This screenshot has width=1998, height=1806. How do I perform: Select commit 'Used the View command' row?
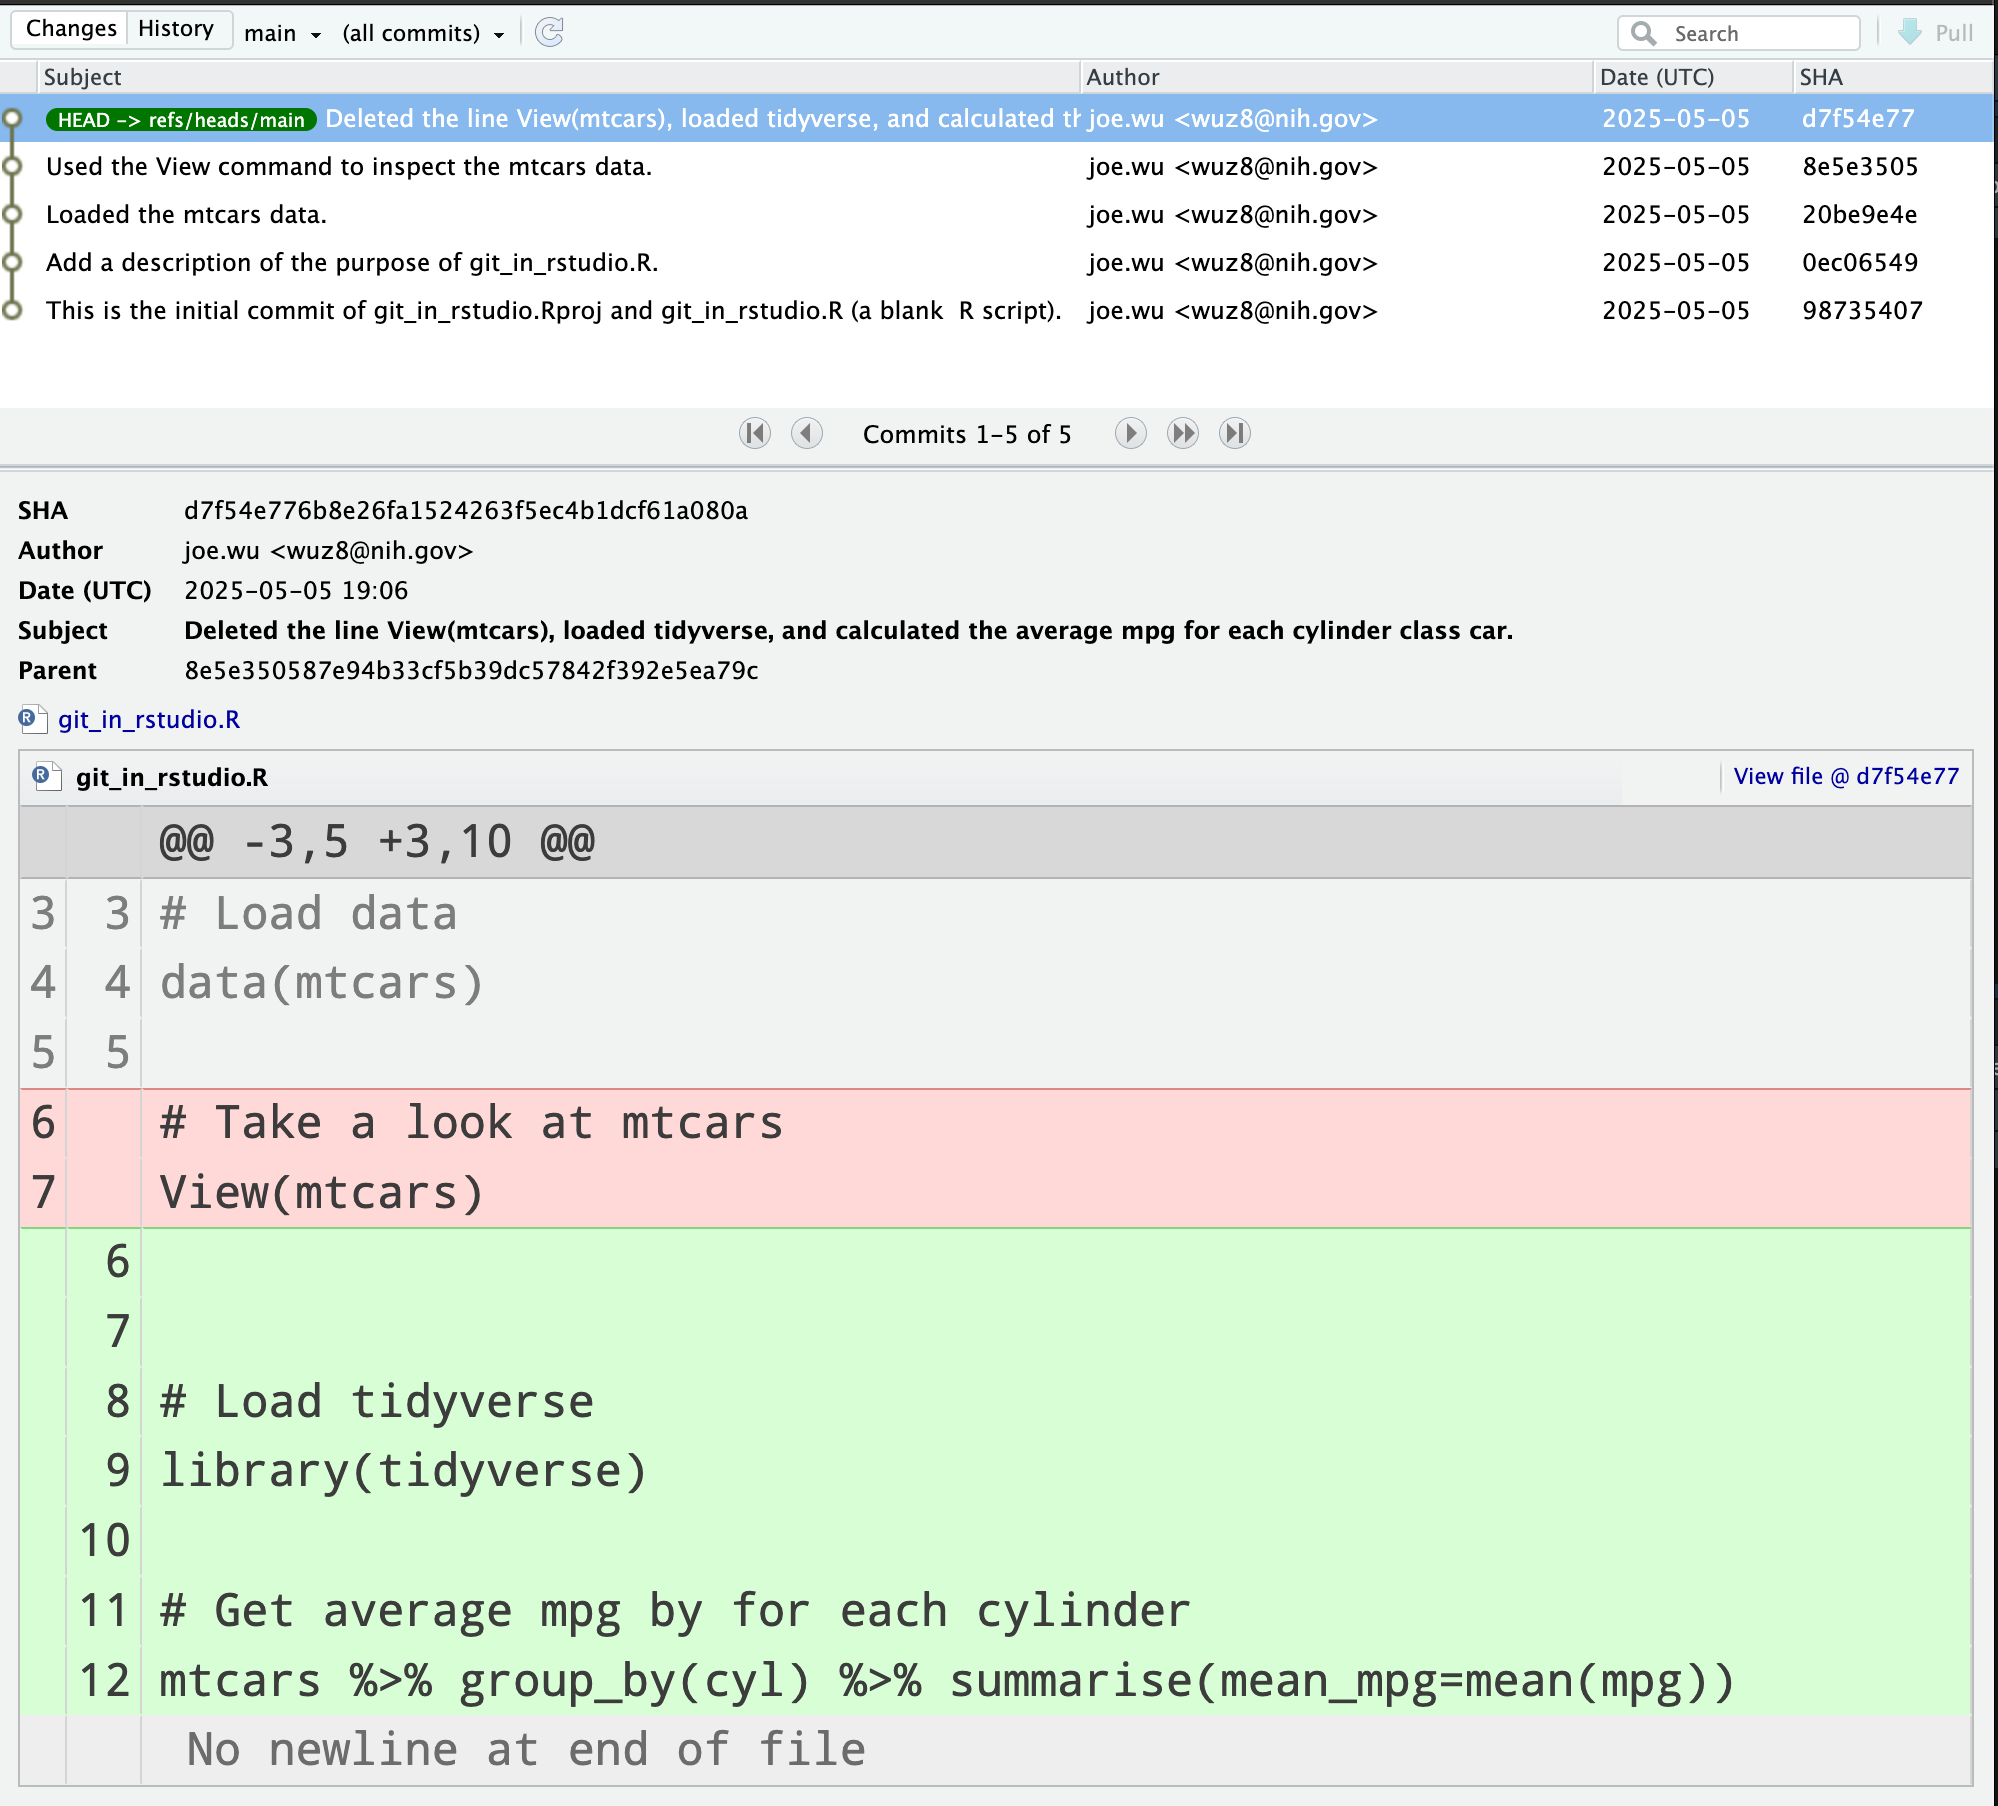pos(348,166)
